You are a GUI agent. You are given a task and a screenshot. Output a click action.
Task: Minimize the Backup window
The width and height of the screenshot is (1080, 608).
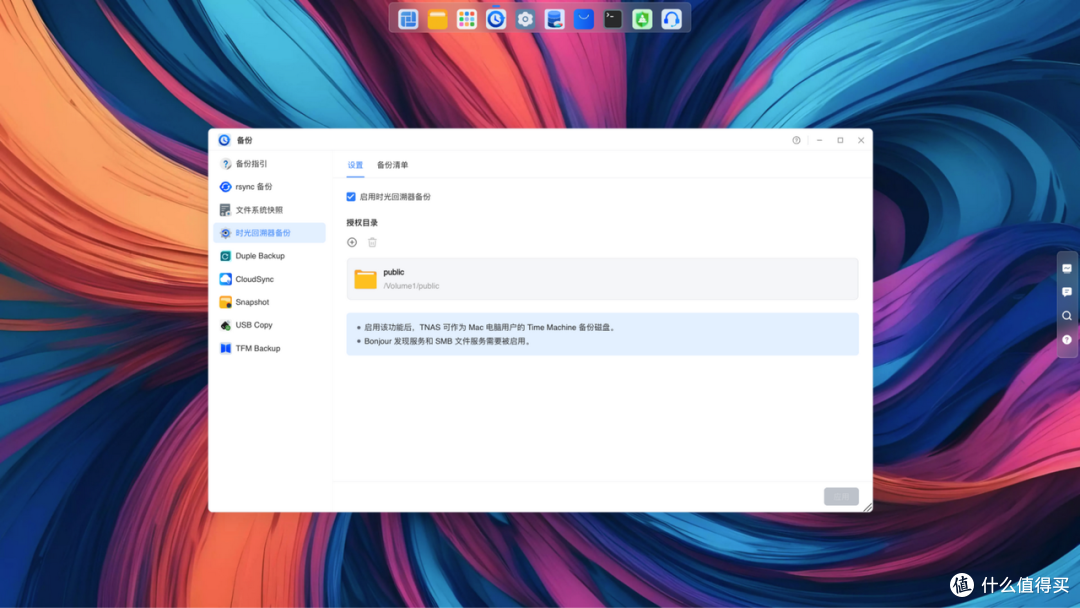point(819,140)
